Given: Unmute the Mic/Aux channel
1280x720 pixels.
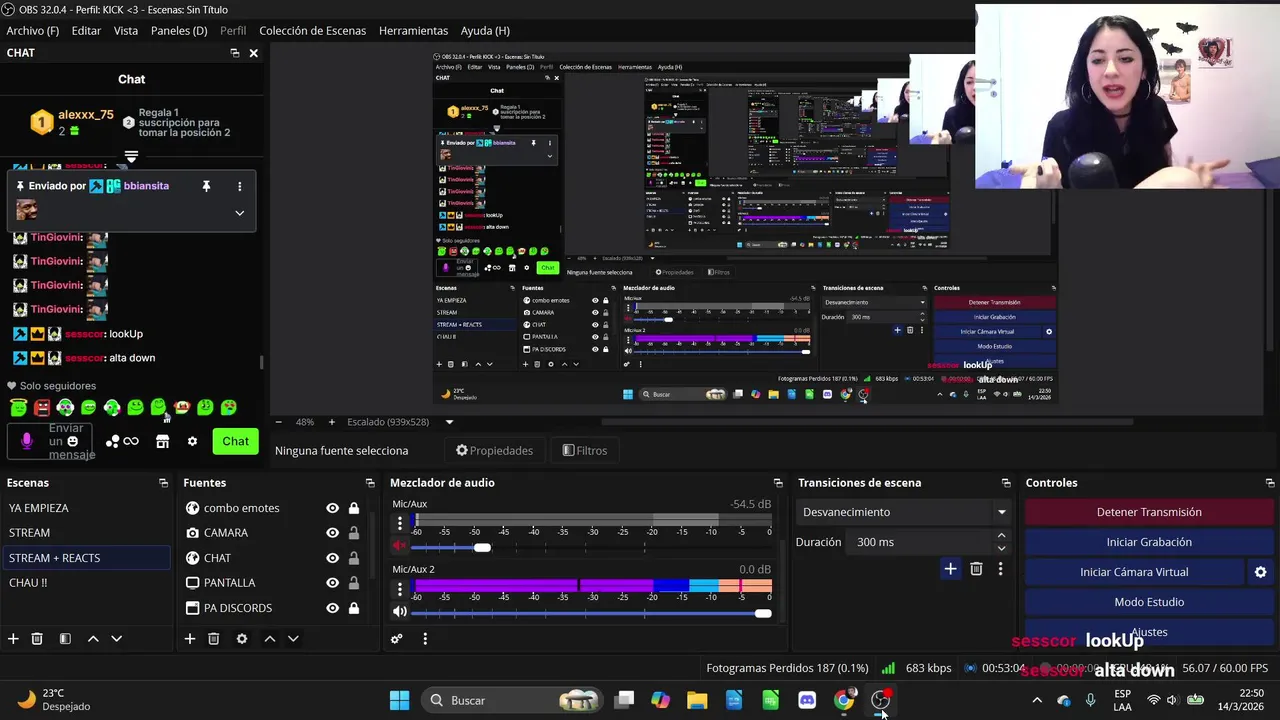Looking at the screenshot, I should (400, 546).
